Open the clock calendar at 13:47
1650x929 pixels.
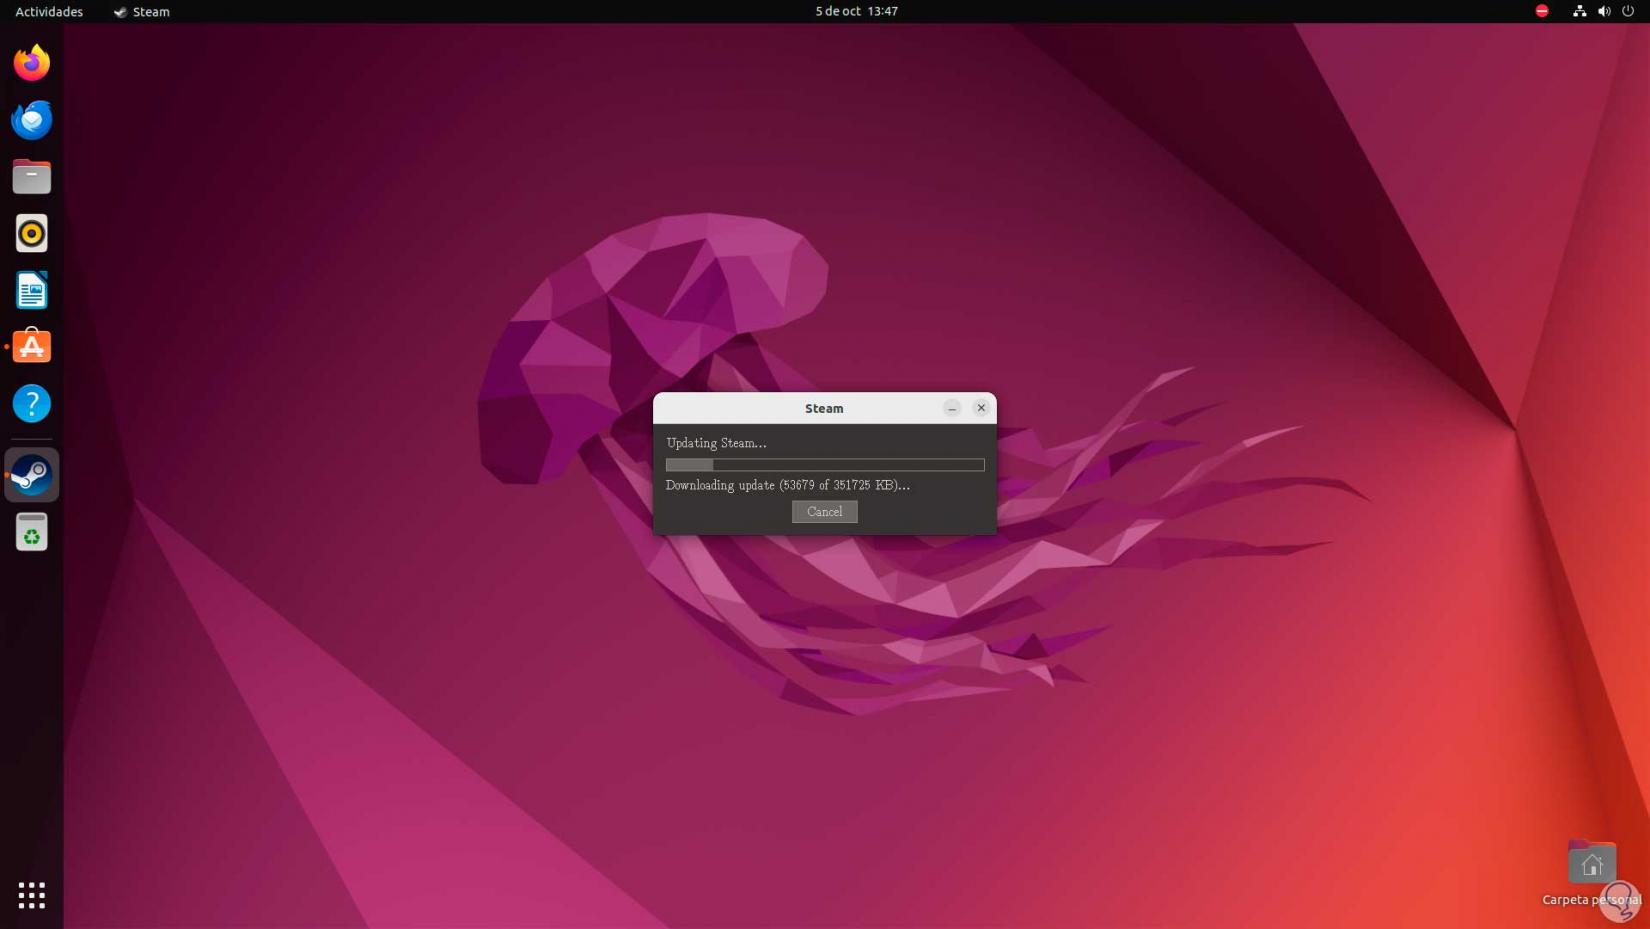click(857, 11)
